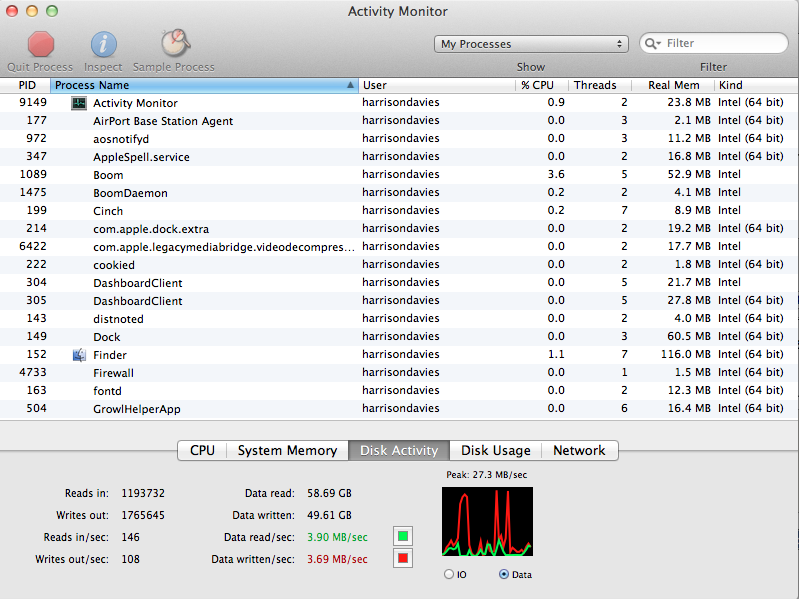Select the com.apple.dock.extra process
This screenshot has width=799, height=599.
[400, 229]
